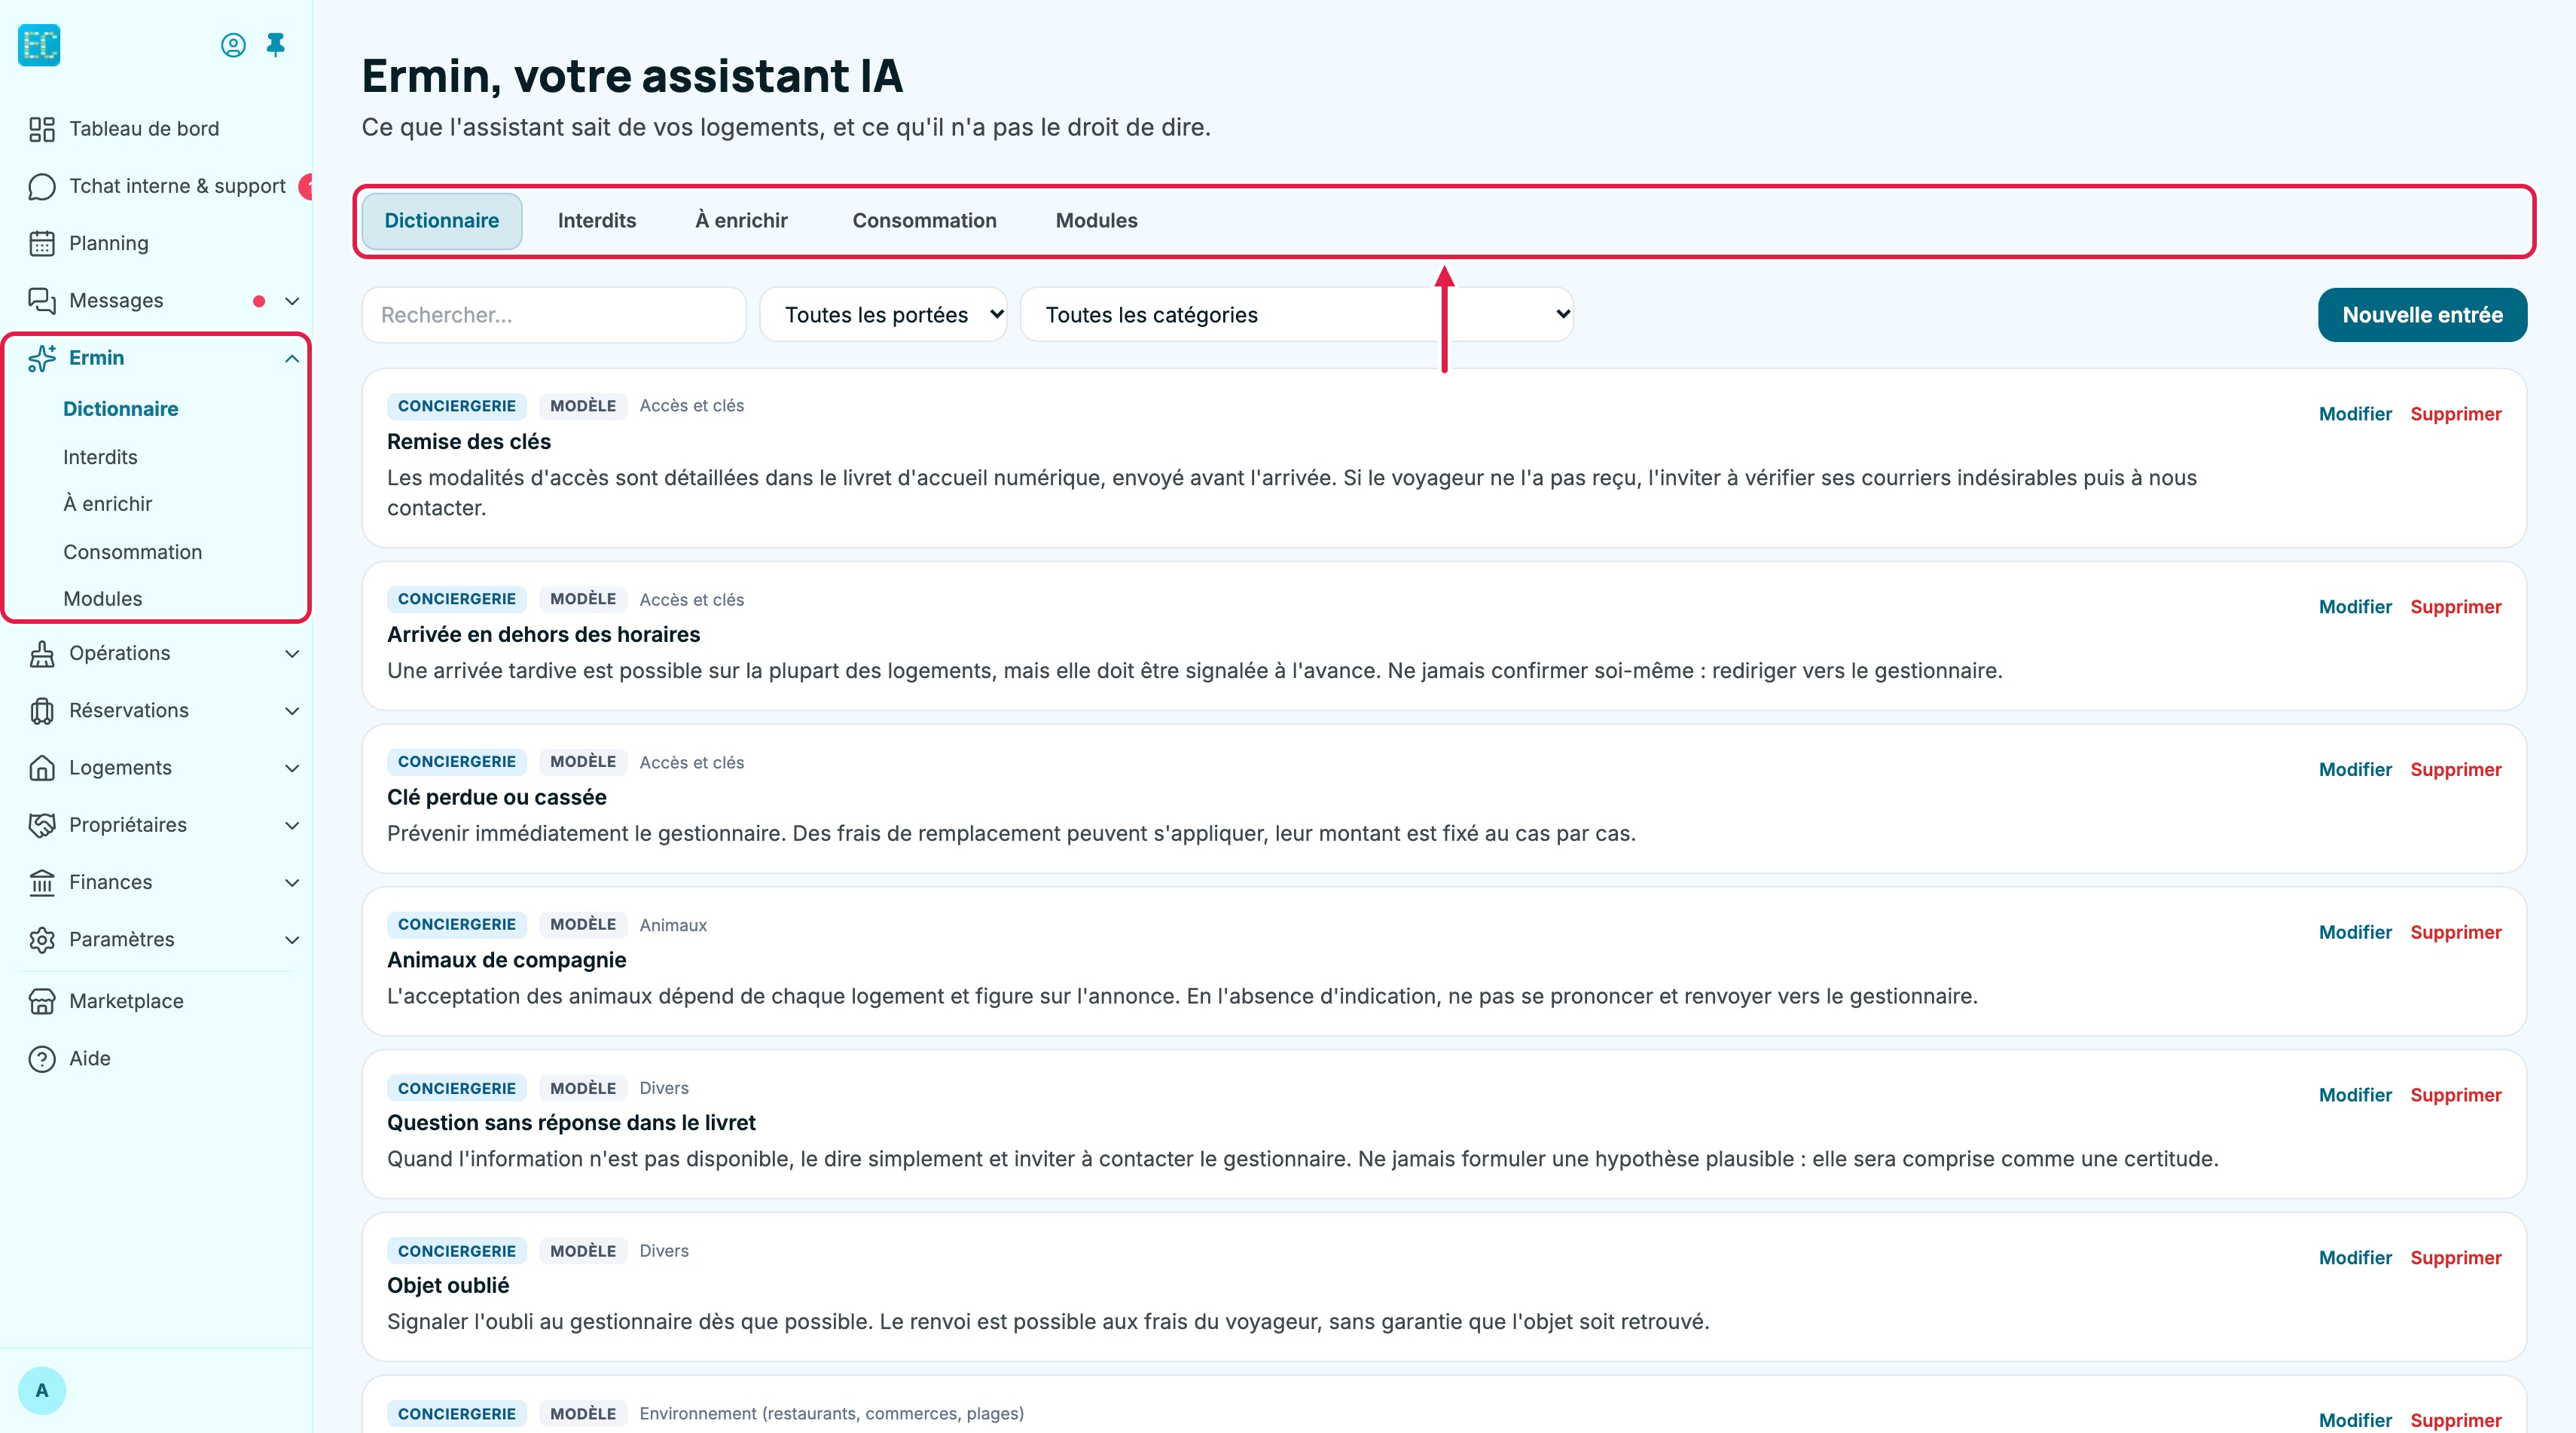
Task: Open the Toutes les portées dropdown
Action: click(x=883, y=315)
